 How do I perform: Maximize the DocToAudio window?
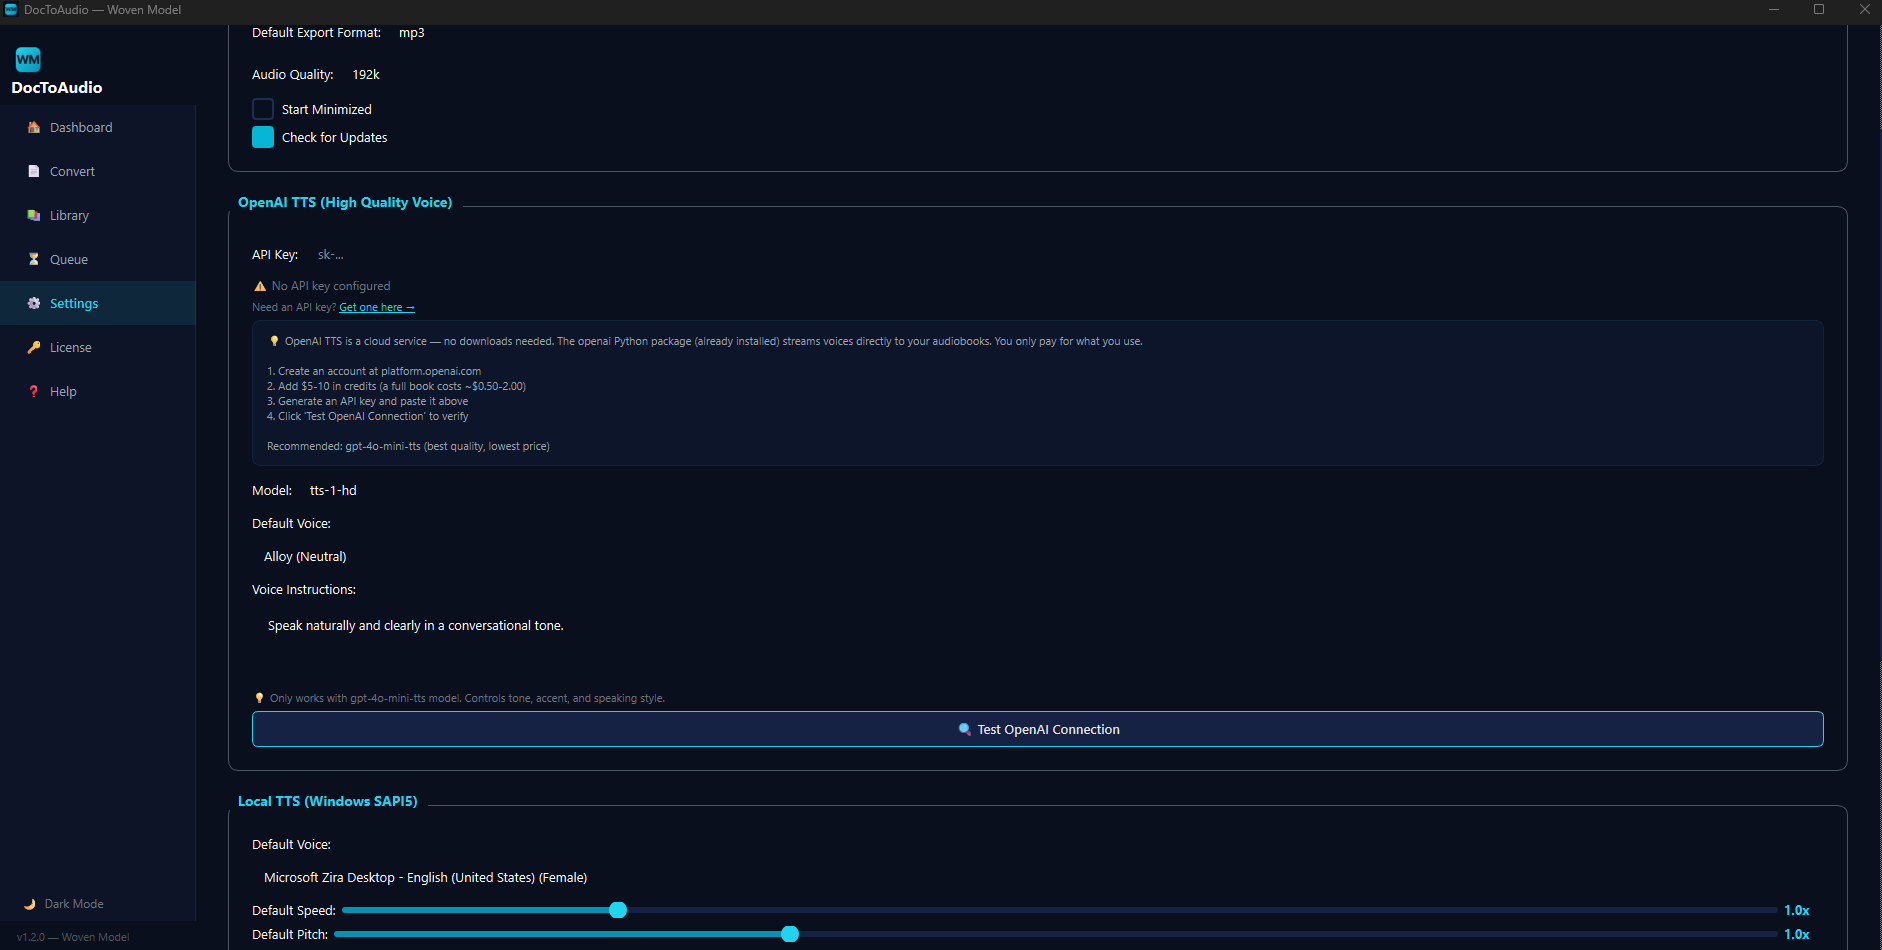1819,9
